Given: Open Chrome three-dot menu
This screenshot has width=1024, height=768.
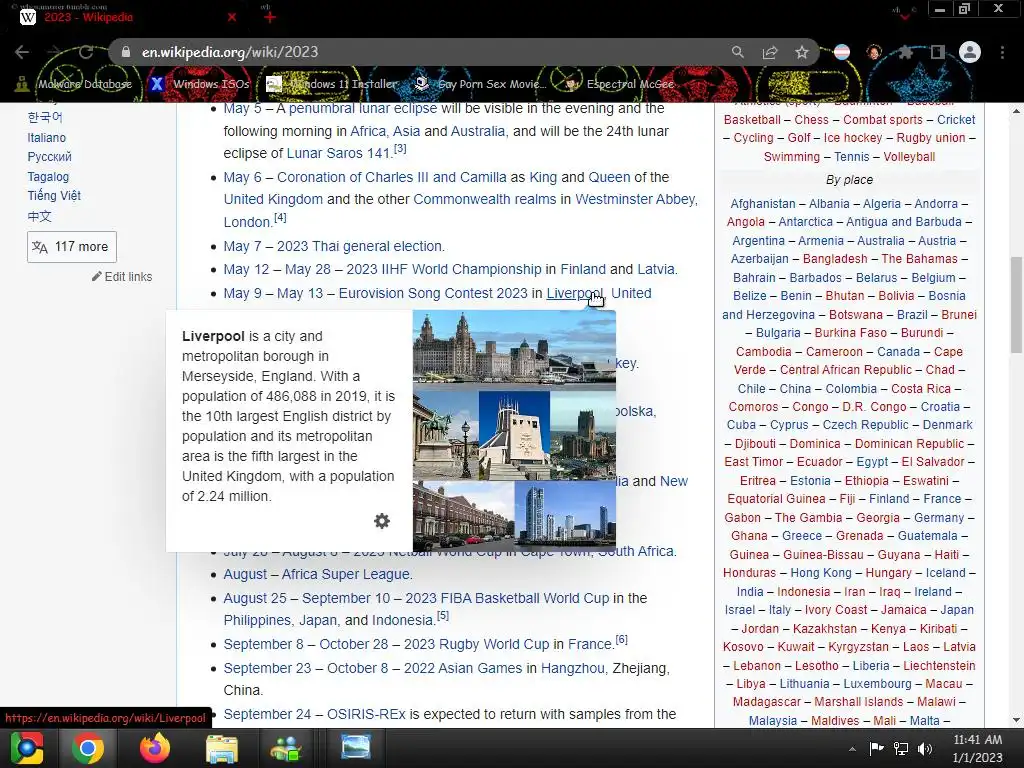Looking at the screenshot, I should tap(1002, 52).
